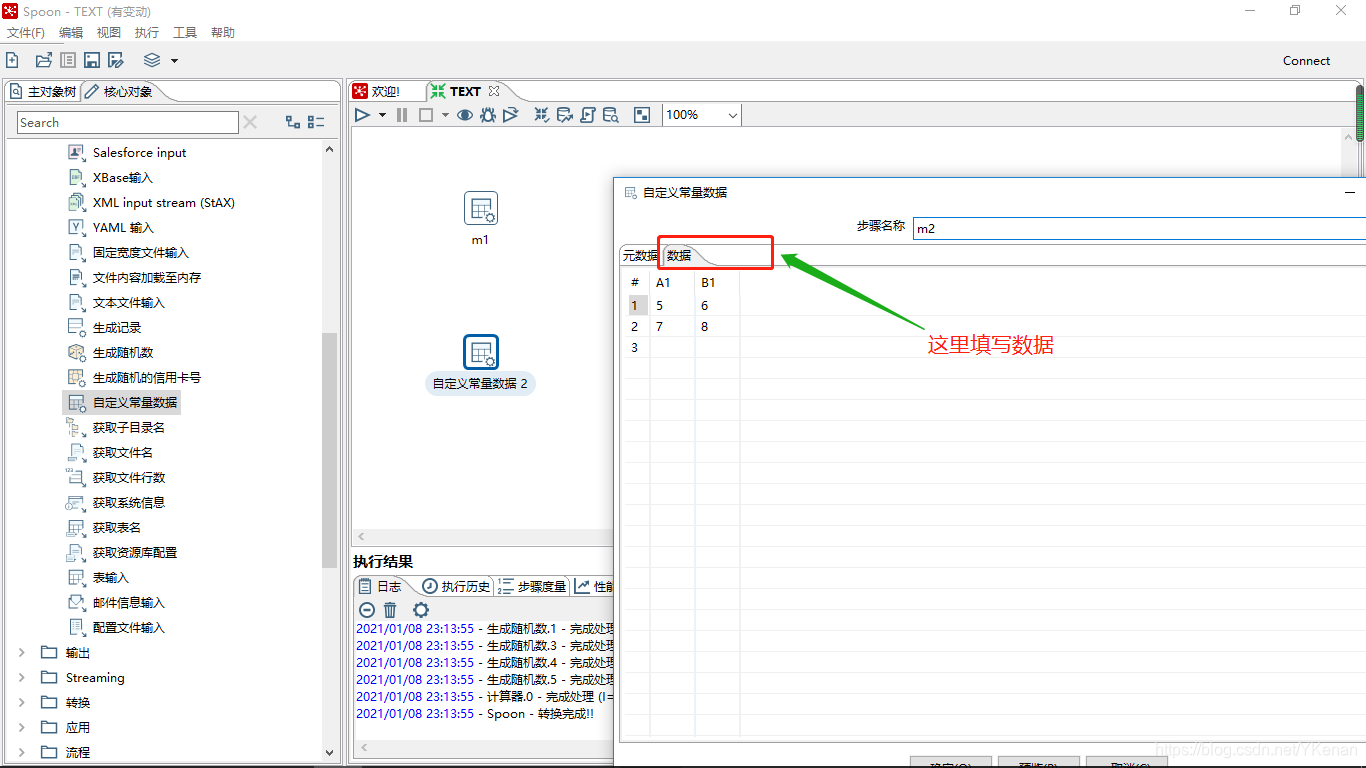Screen dimensions: 1366x768
Task: Select 表输入 in the tree
Action: (111, 577)
